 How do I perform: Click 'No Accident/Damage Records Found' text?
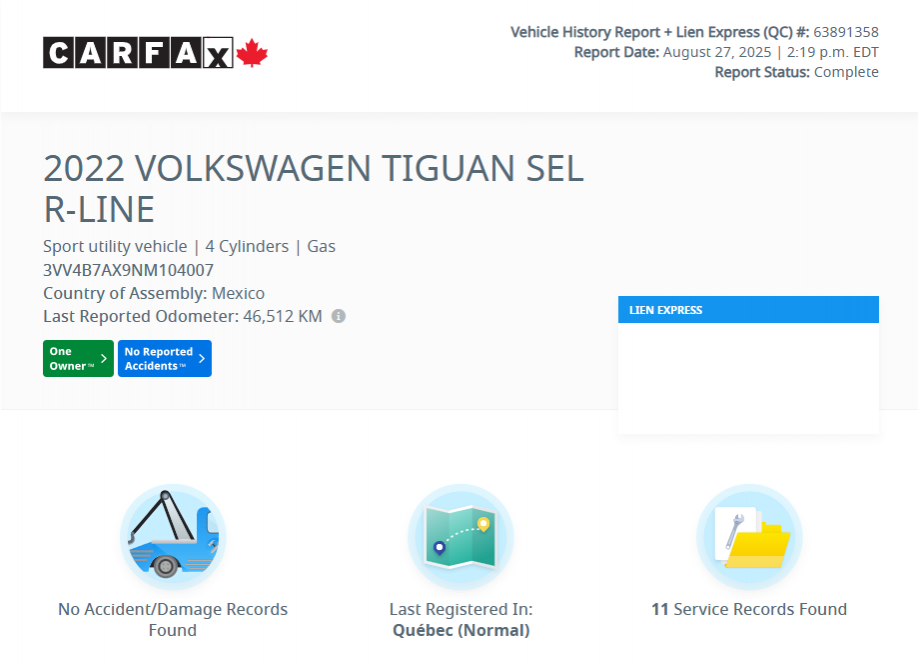(x=173, y=620)
